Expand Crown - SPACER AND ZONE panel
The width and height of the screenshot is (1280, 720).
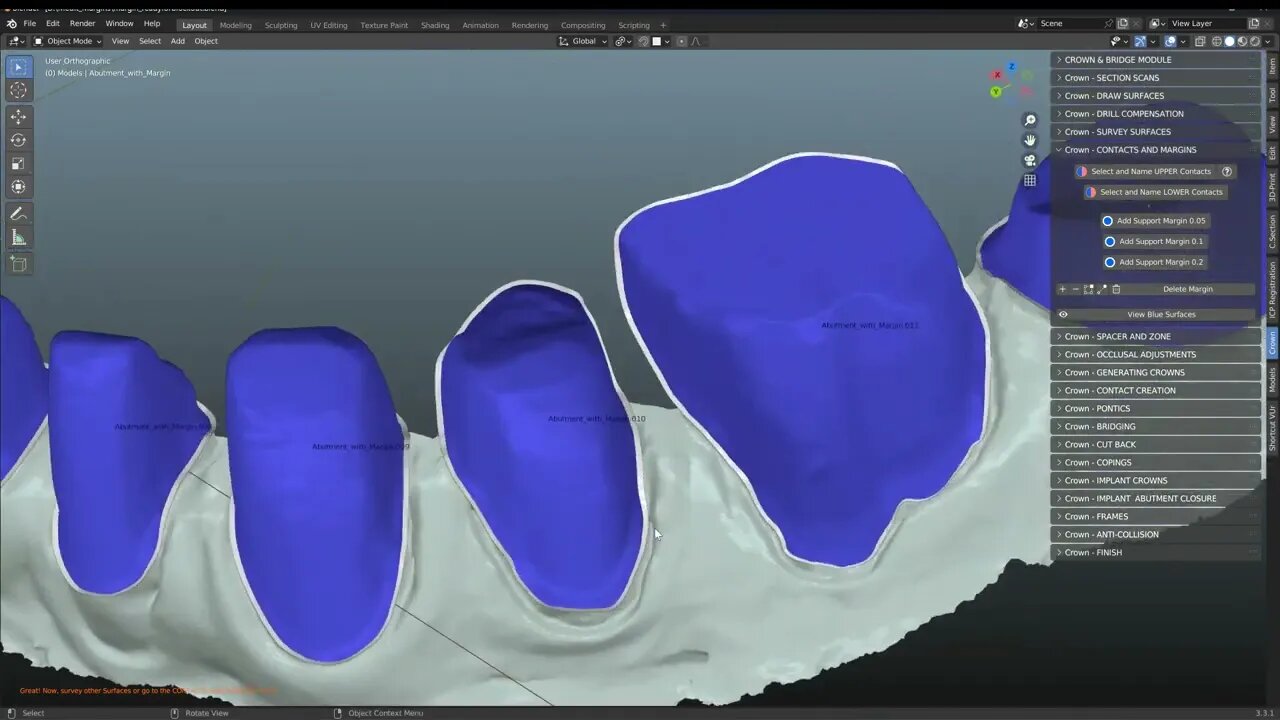[1155, 336]
